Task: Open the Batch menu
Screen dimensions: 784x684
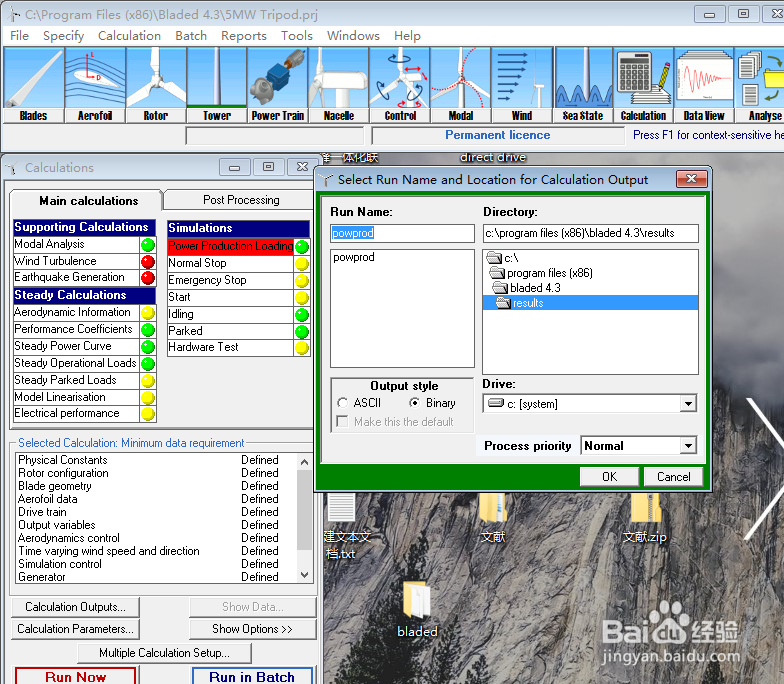Action: pyautogui.click(x=191, y=36)
